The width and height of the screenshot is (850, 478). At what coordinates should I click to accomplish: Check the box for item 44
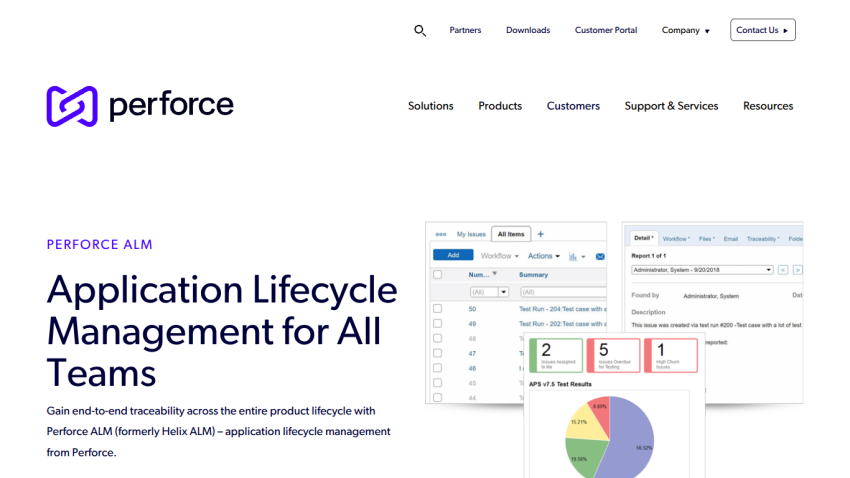point(437,397)
